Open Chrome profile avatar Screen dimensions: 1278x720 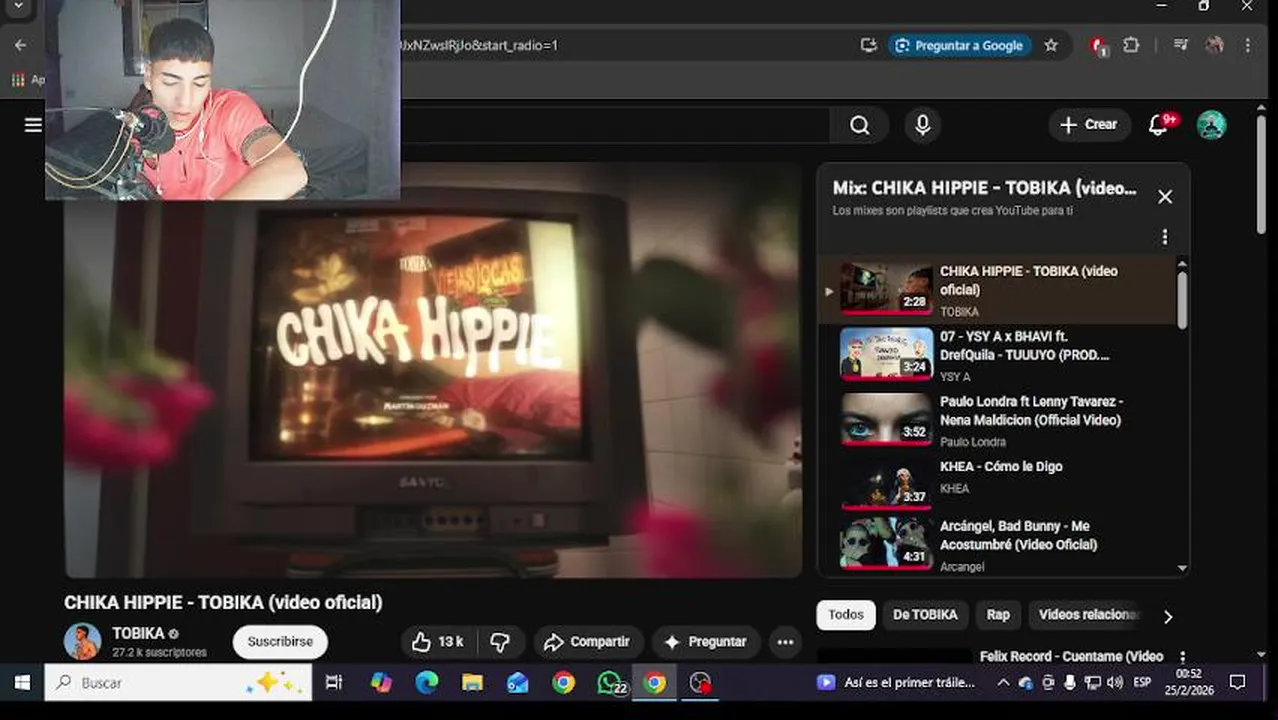[1215, 45]
